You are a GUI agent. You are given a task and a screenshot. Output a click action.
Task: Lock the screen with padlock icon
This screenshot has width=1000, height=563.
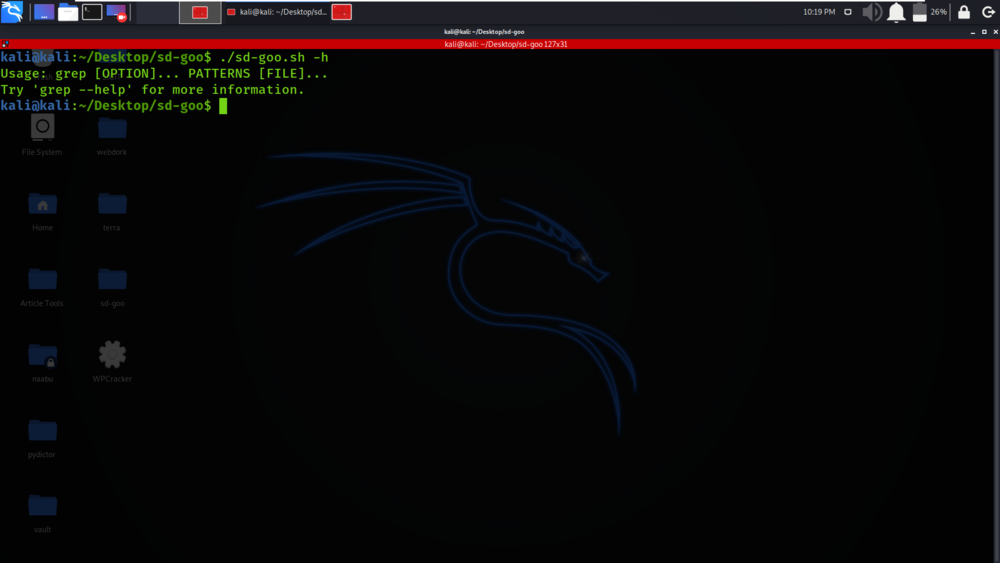coord(964,12)
